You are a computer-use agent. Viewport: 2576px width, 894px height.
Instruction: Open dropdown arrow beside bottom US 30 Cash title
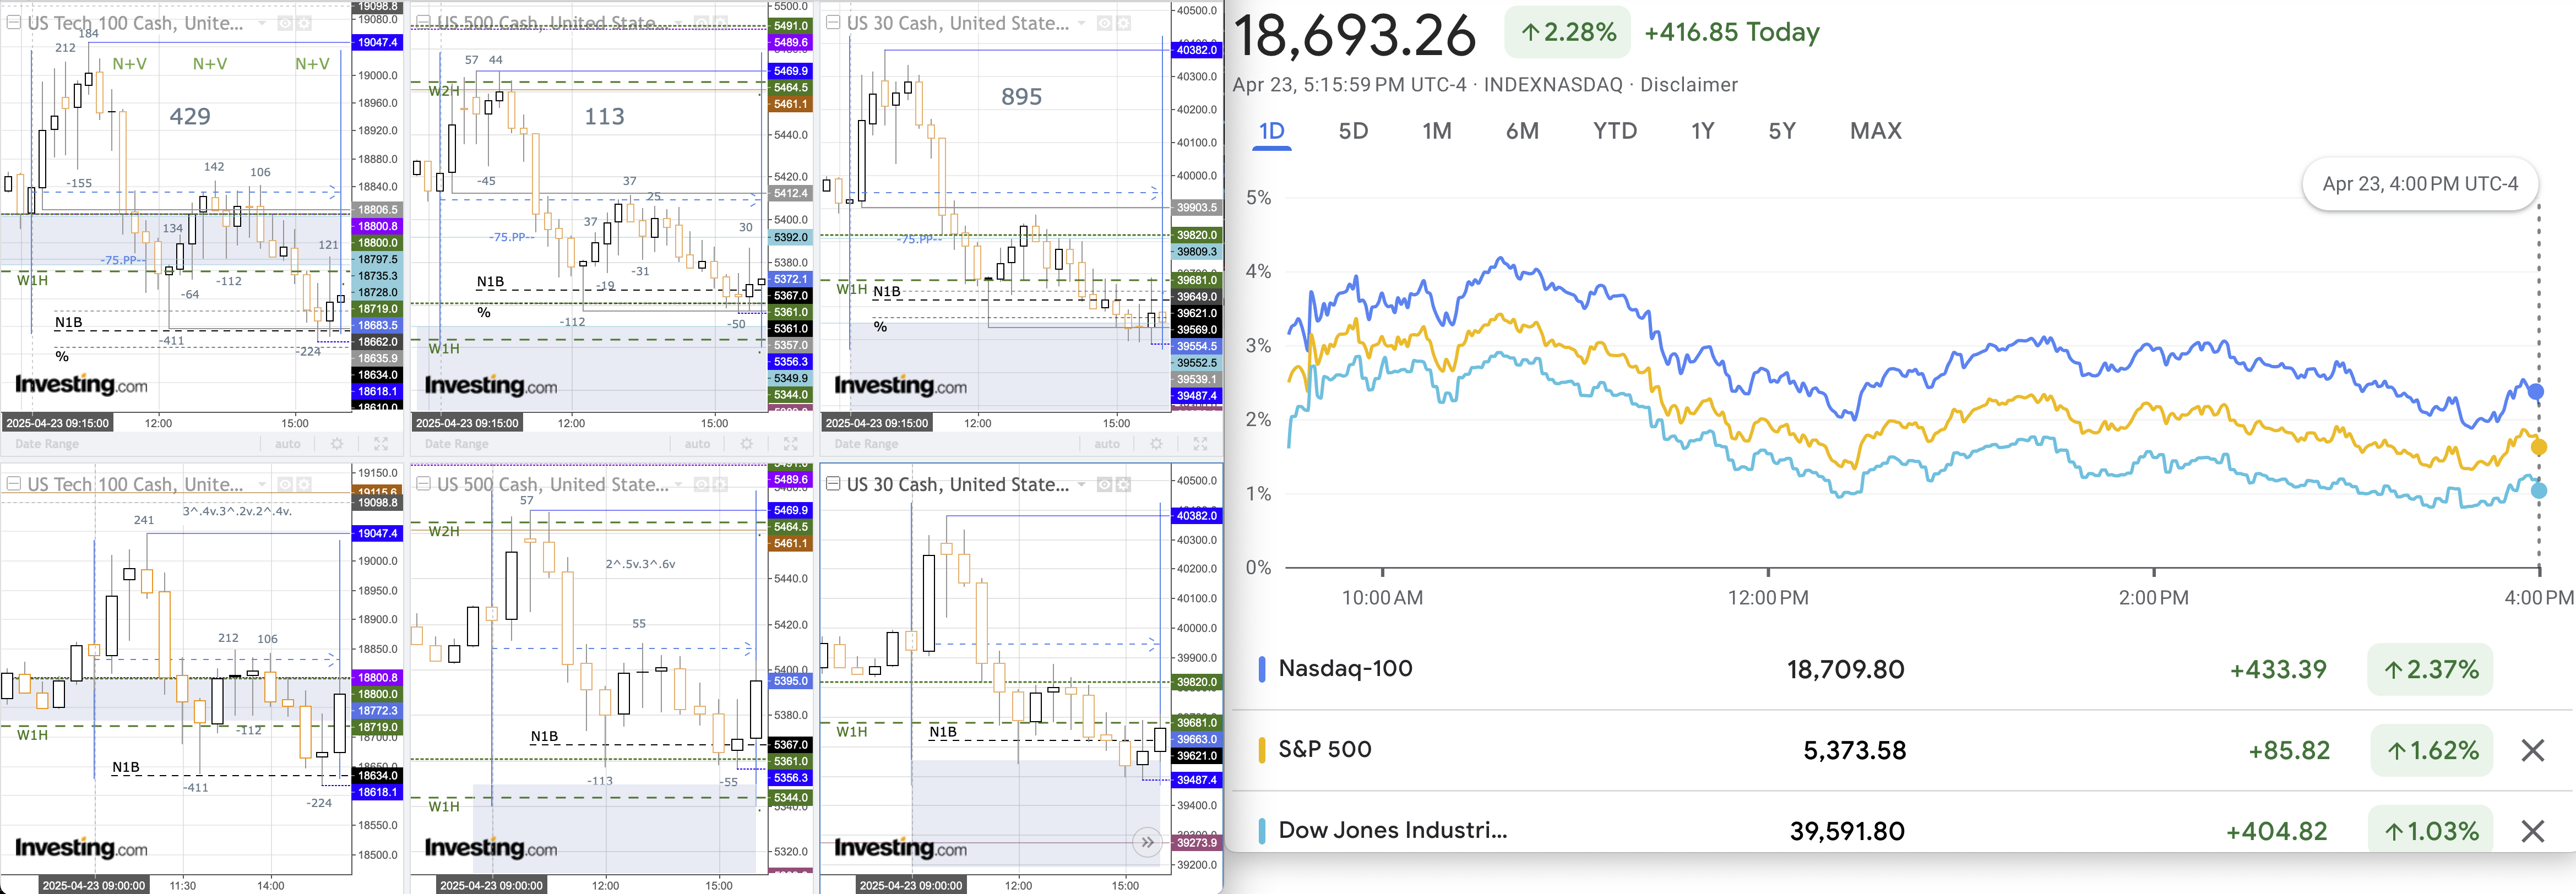pos(1081,485)
